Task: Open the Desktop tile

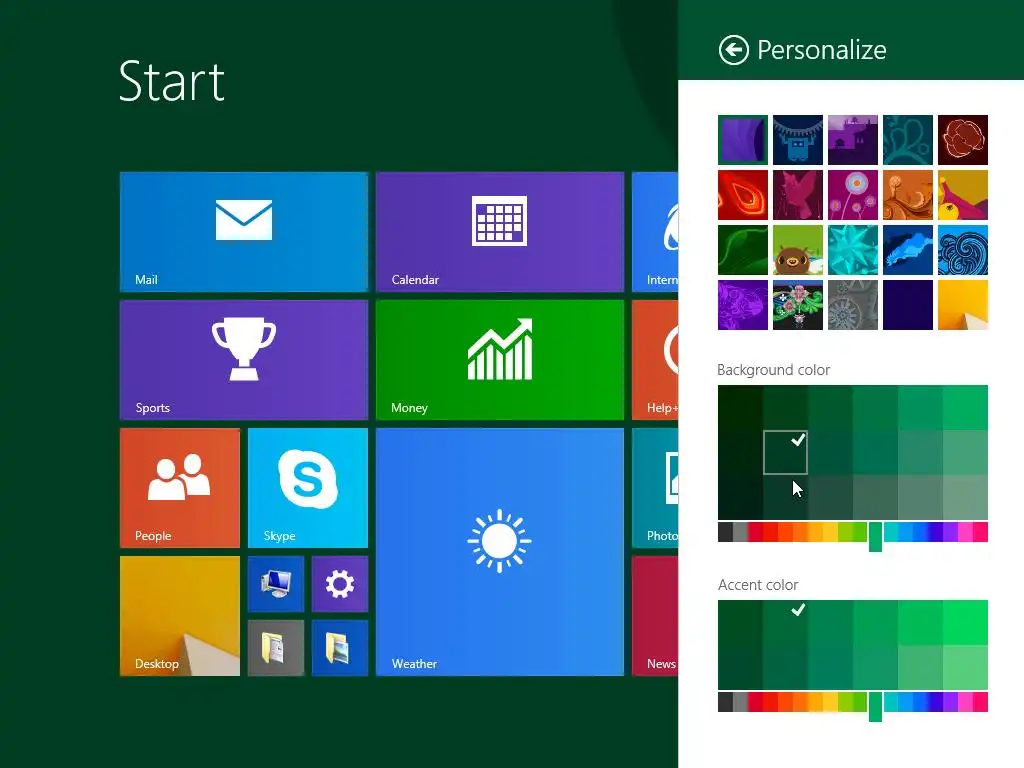Action: (180, 616)
